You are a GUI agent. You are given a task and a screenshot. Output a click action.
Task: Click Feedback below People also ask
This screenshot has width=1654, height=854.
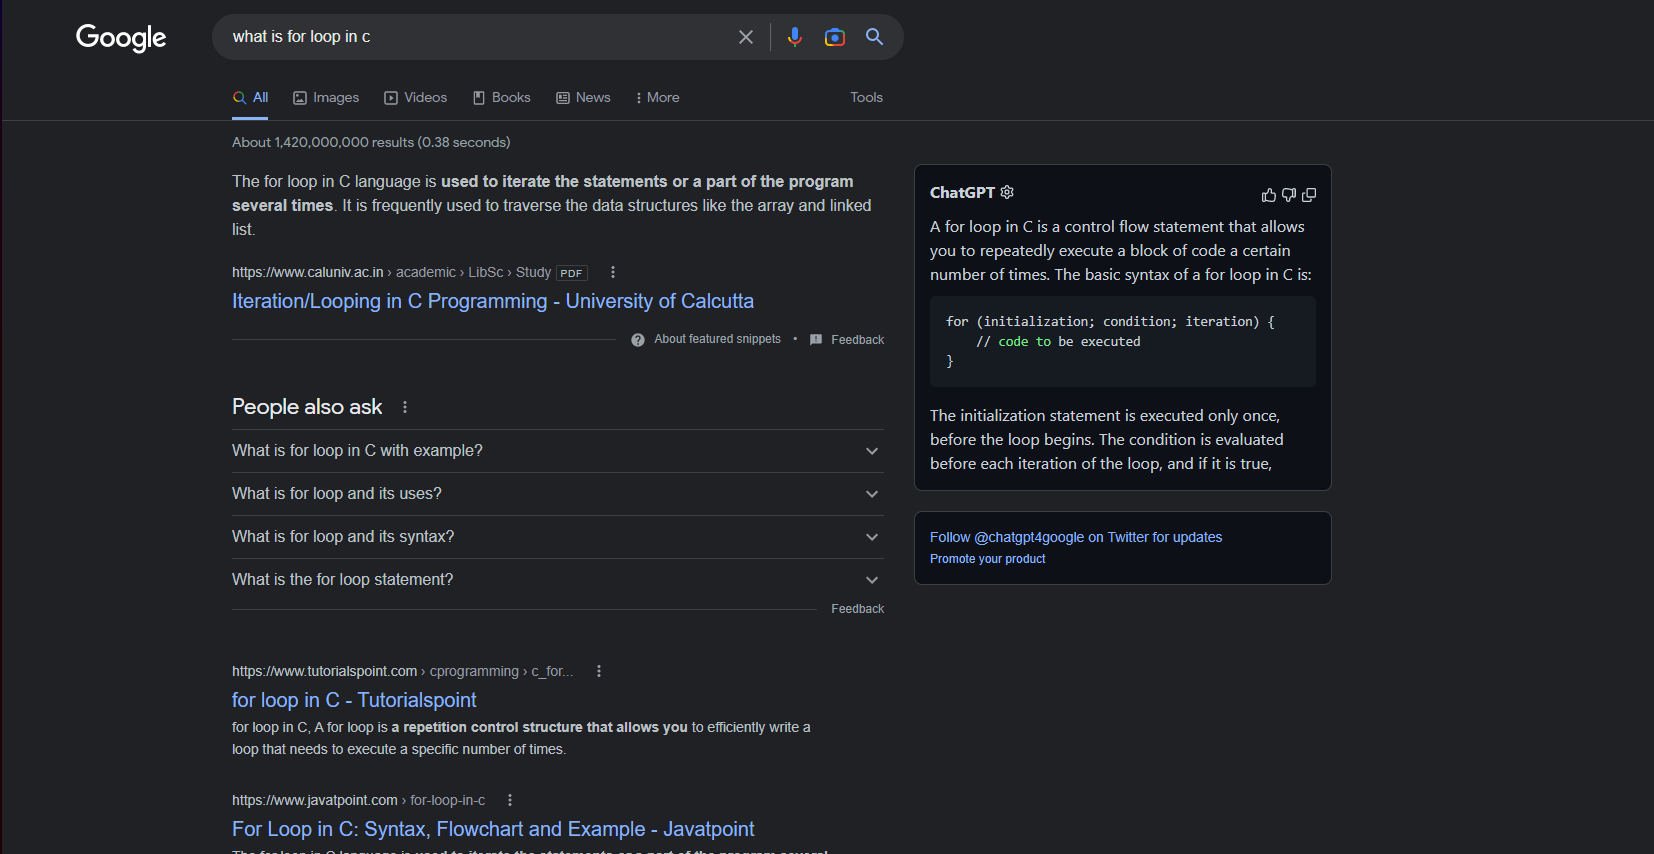tap(857, 609)
